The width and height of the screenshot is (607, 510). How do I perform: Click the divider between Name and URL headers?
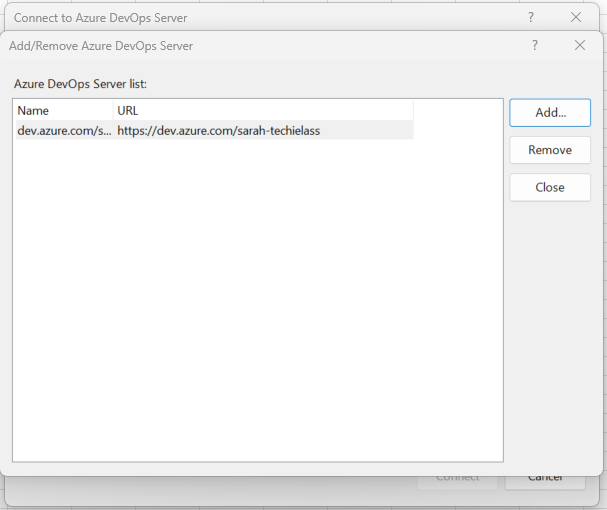pyautogui.click(x=114, y=111)
